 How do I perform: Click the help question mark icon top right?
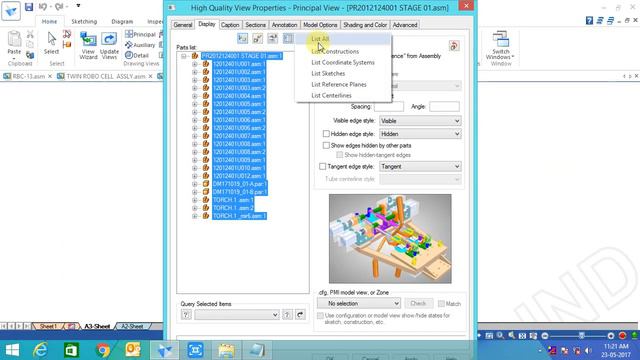tap(589, 20)
